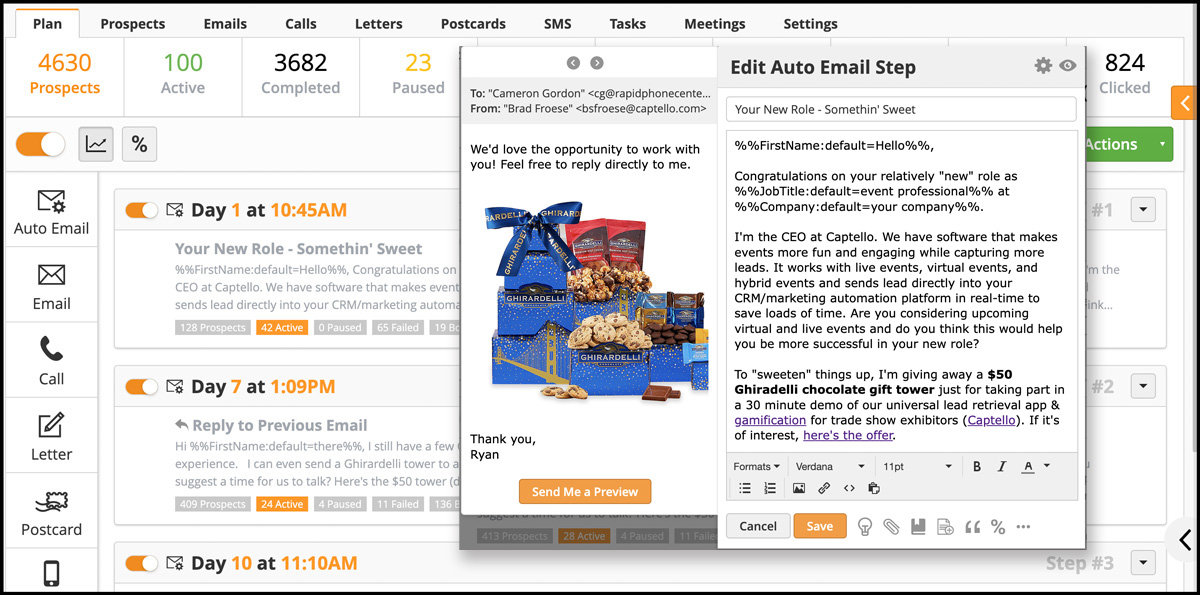Add a Letter step from sidebar
Screen dimensions: 1200x595
[x=51, y=438]
